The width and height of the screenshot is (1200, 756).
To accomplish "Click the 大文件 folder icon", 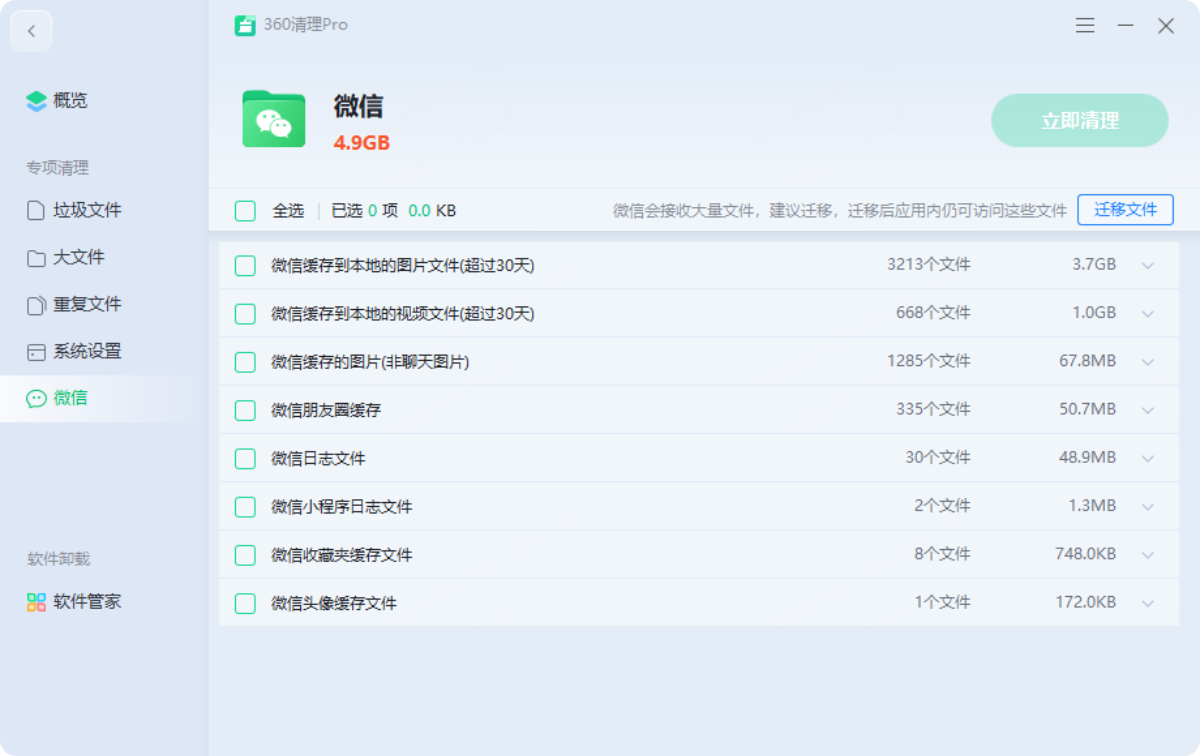I will (x=36, y=258).
